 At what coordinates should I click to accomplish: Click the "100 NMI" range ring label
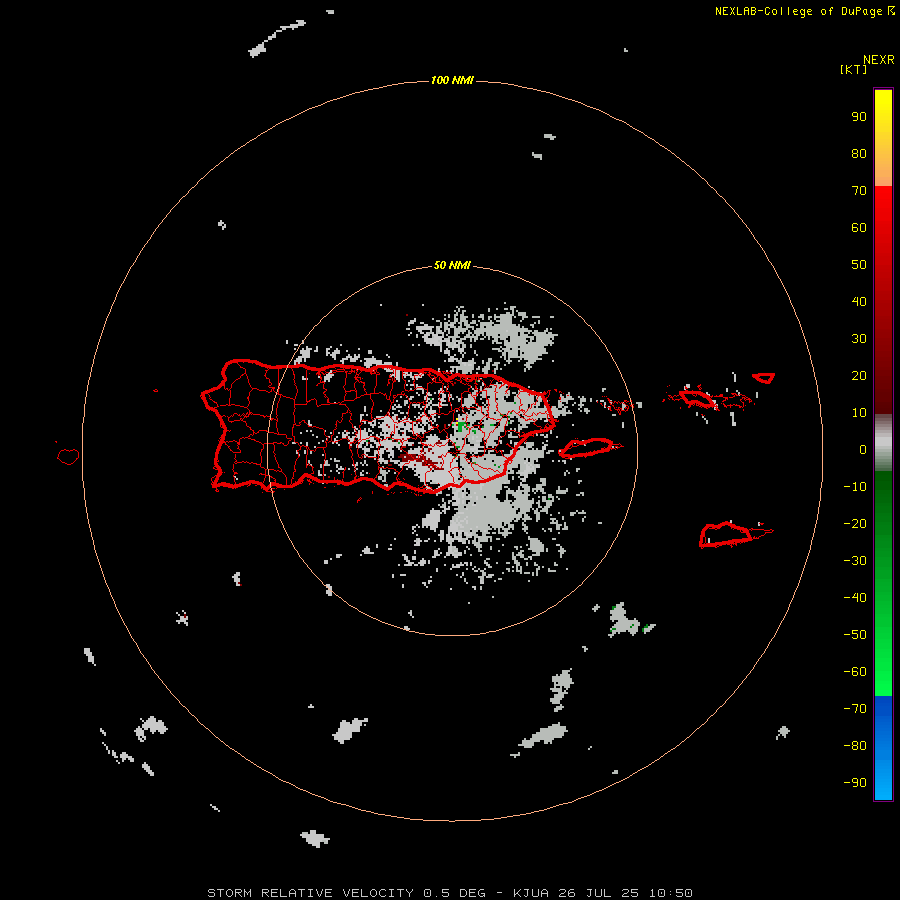pos(452,80)
